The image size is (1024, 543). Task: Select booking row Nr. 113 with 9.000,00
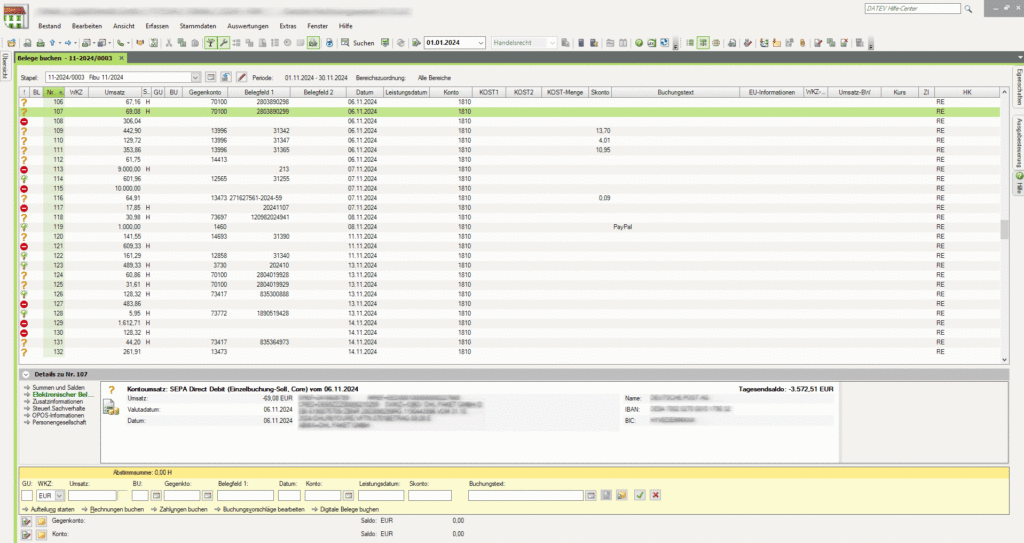pyautogui.click(x=509, y=169)
